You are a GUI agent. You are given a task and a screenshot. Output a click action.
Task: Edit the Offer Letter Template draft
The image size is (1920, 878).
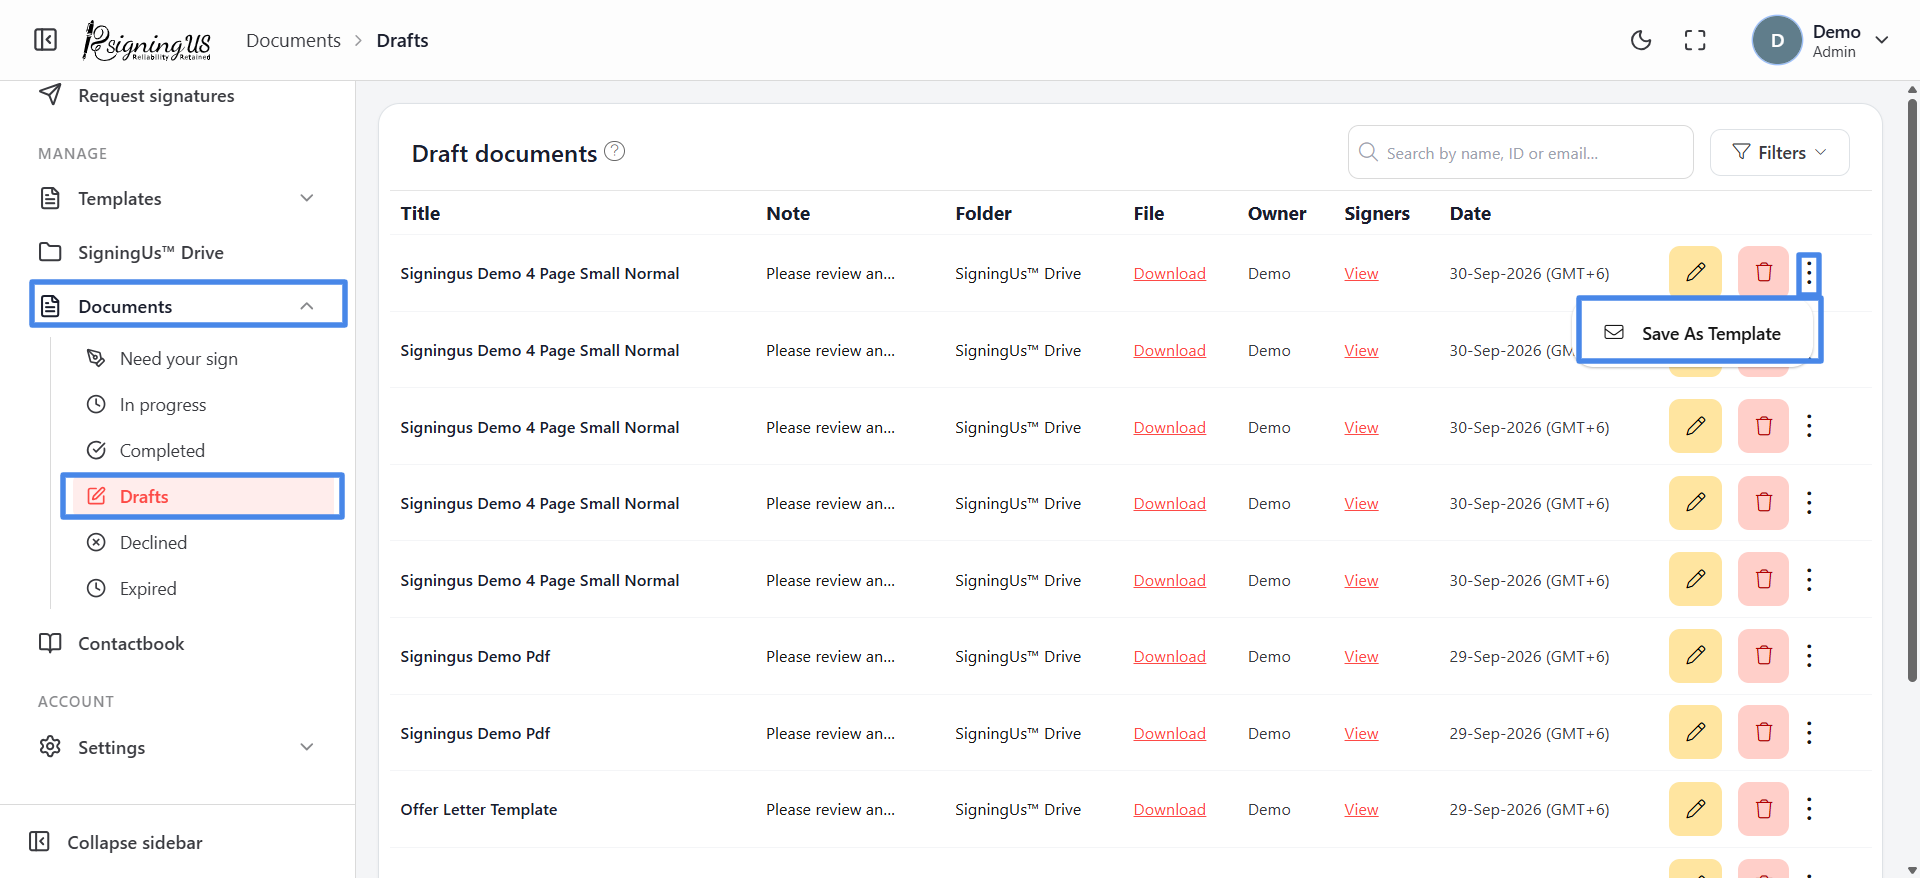tap(1695, 809)
